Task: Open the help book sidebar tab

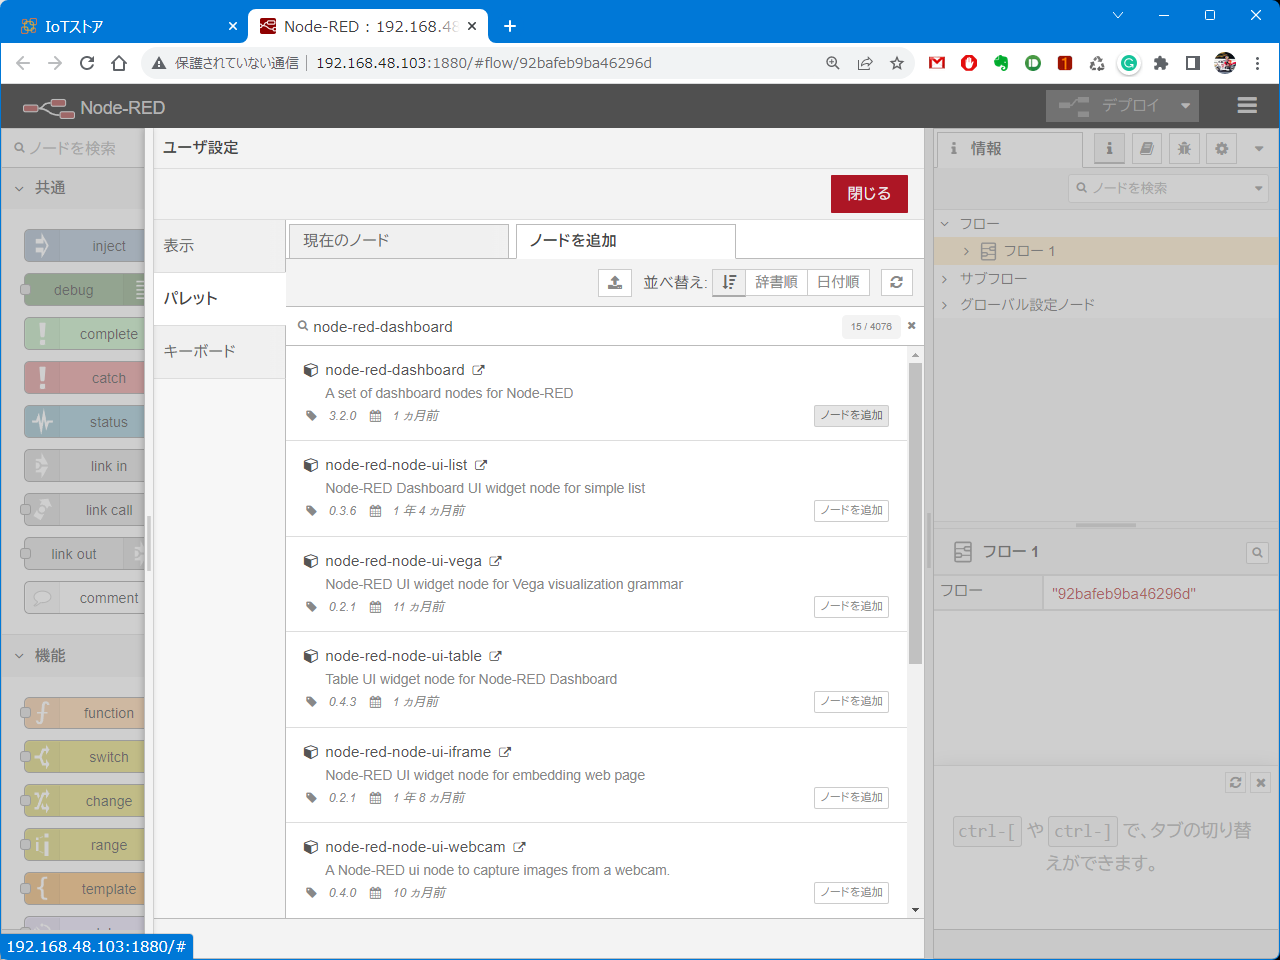Action: click(1147, 148)
